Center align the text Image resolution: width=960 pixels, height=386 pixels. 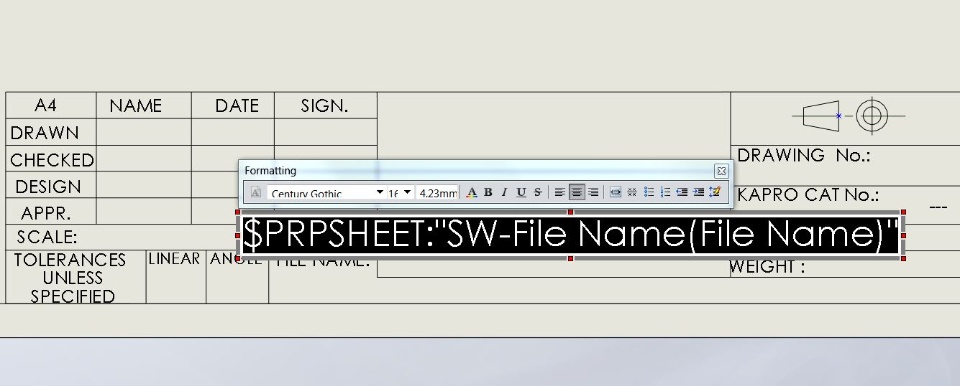pyautogui.click(x=576, y=192)
